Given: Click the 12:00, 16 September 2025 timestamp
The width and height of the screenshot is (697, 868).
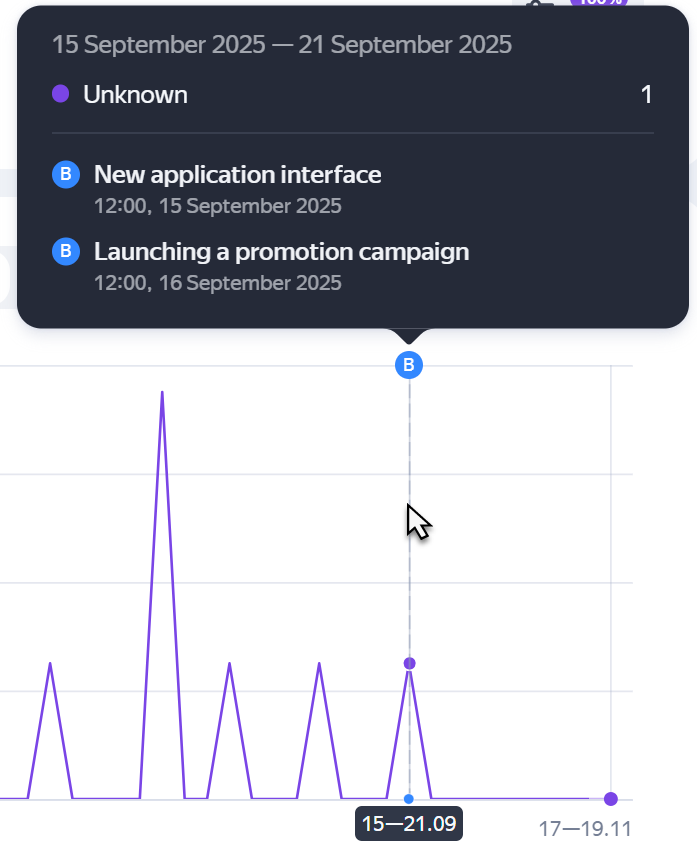Looking at the screenshot, I should tap(217, 283).
